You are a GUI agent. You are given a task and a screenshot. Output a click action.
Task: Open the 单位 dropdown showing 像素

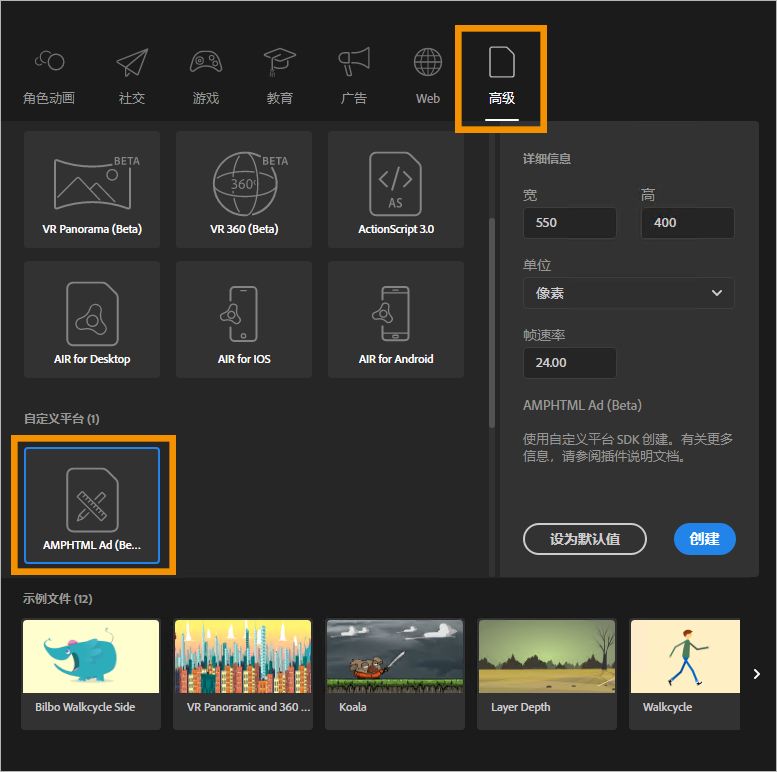[x=628, y=293]
